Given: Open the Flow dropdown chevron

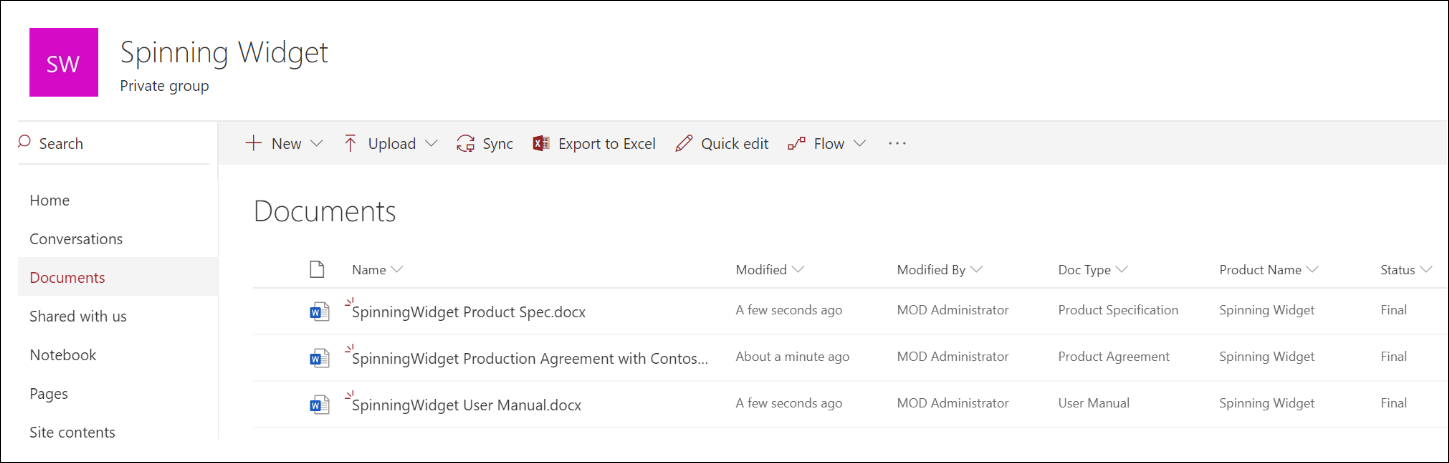Looking at the screenshot, I should (859, 144).
